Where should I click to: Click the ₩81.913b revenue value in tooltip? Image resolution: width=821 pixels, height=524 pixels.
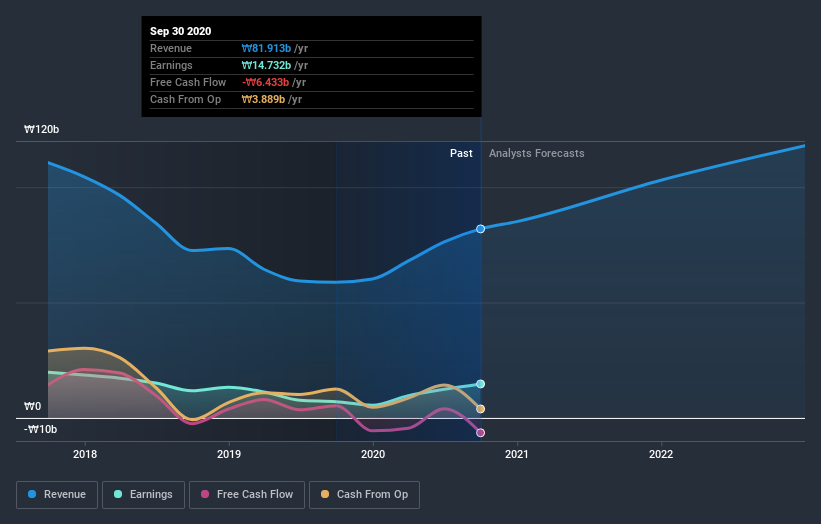coord(266,48)
